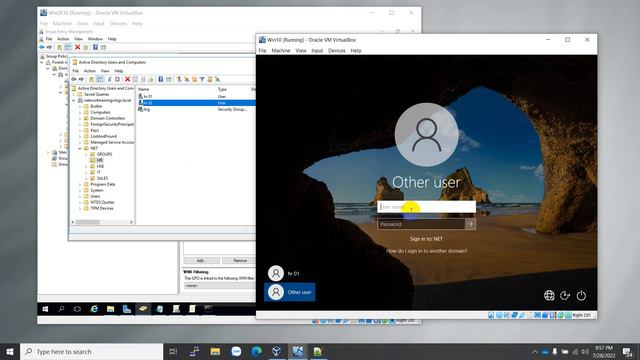Select TPM Devices in the AD tree
This screenshot has width=640, height=360.
pos(102,208)
